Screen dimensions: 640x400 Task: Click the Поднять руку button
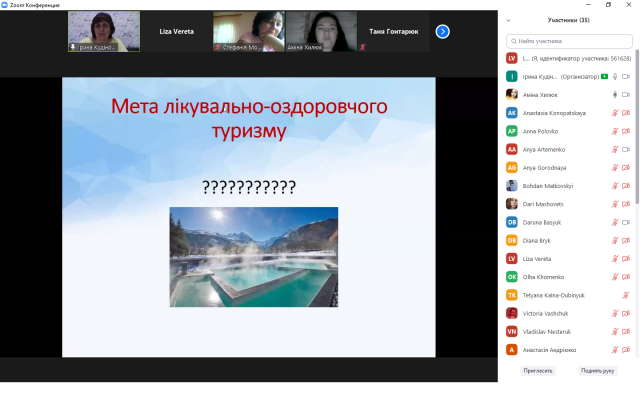(597, 370)
